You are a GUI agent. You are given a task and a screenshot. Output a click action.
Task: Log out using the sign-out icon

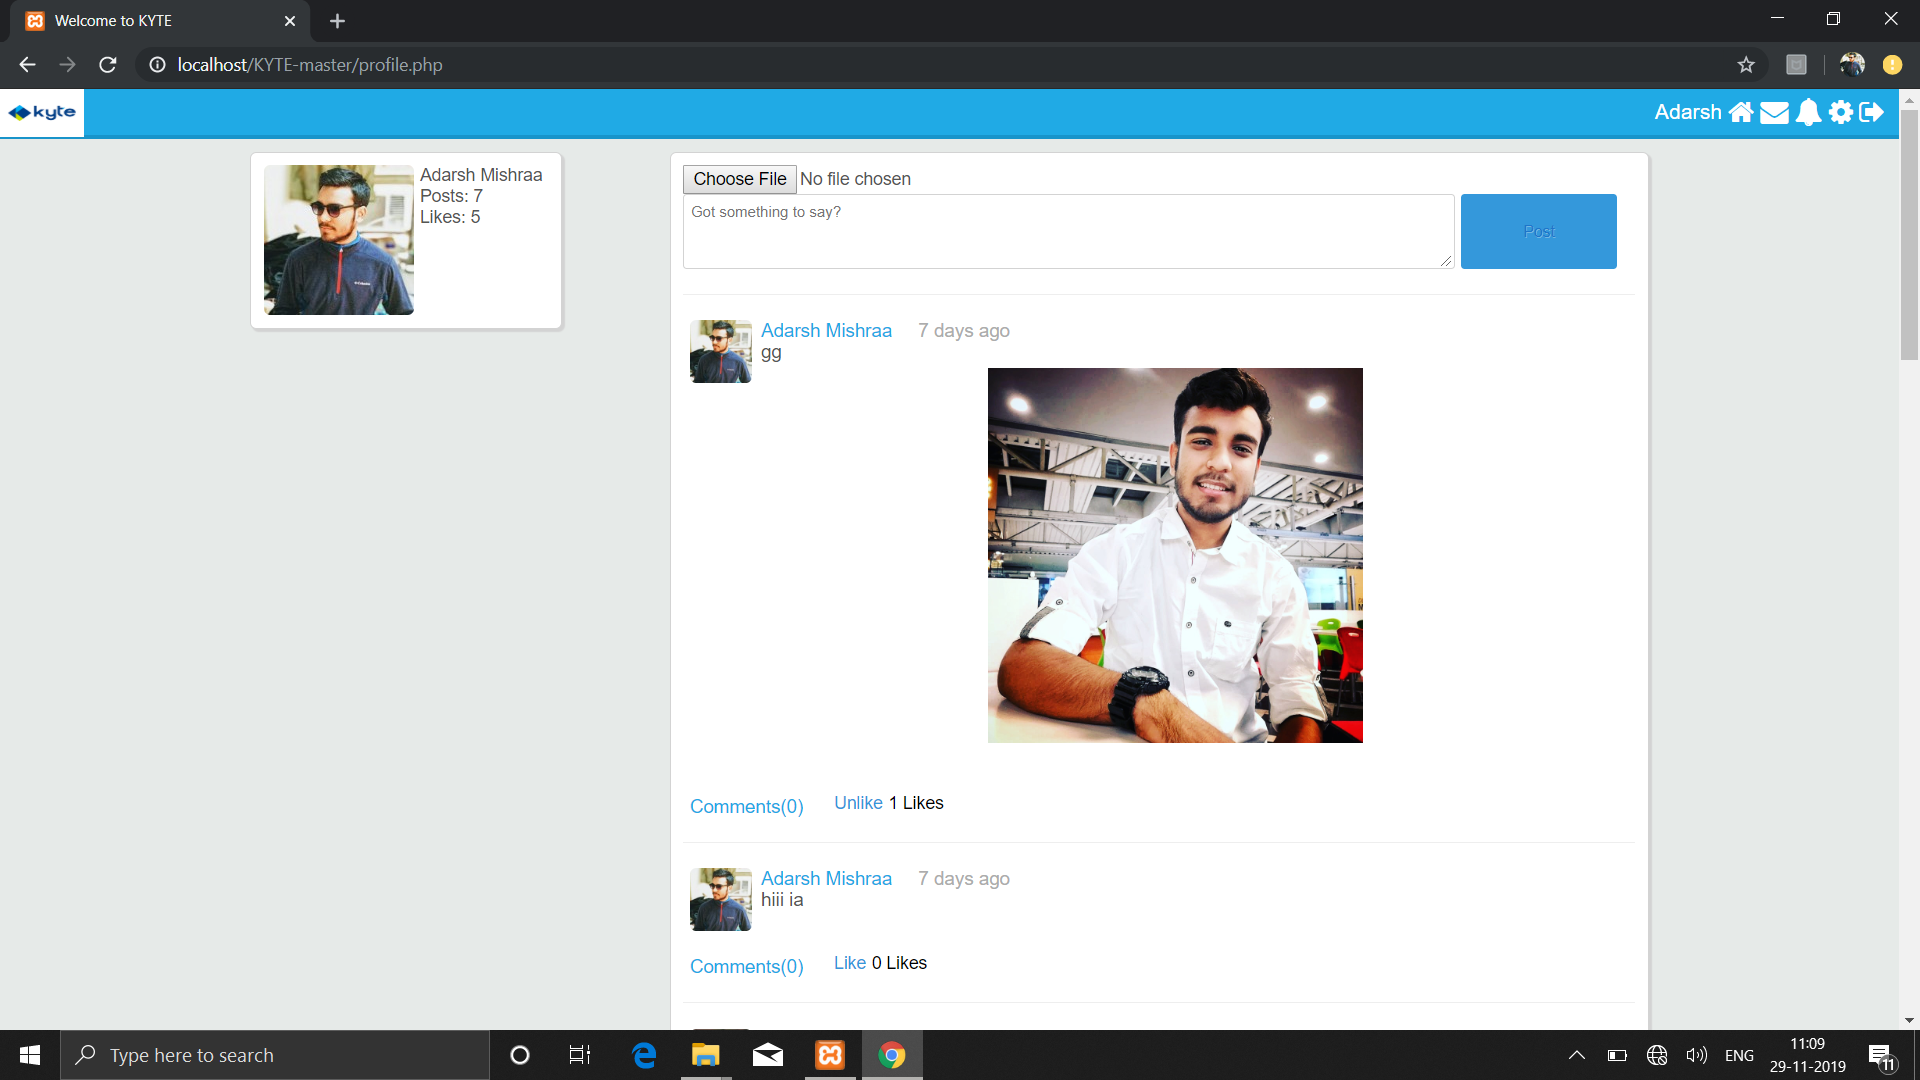click(x=1872, y=112)
